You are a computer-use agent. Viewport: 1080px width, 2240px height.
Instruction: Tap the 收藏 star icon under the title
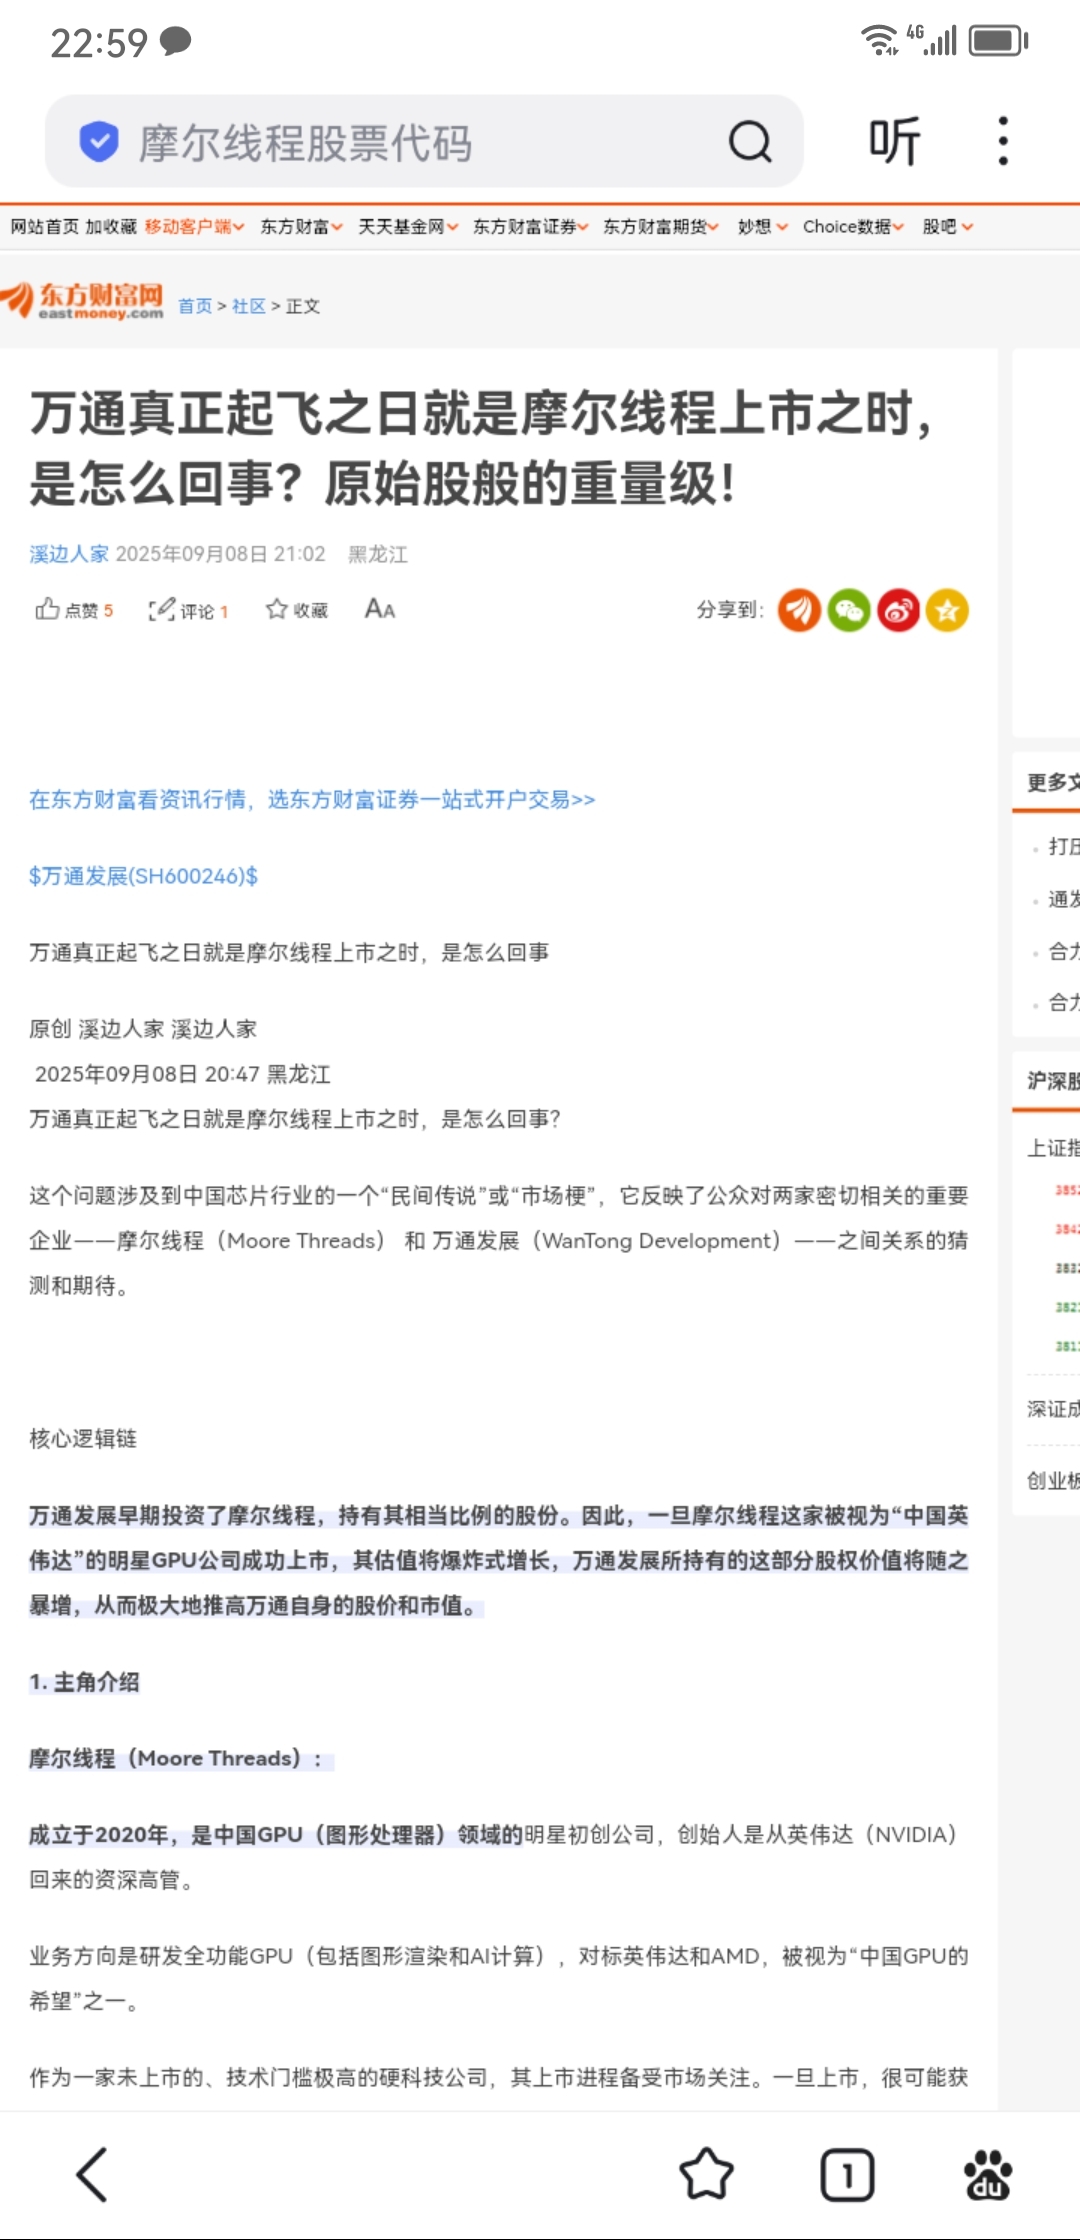276,609
